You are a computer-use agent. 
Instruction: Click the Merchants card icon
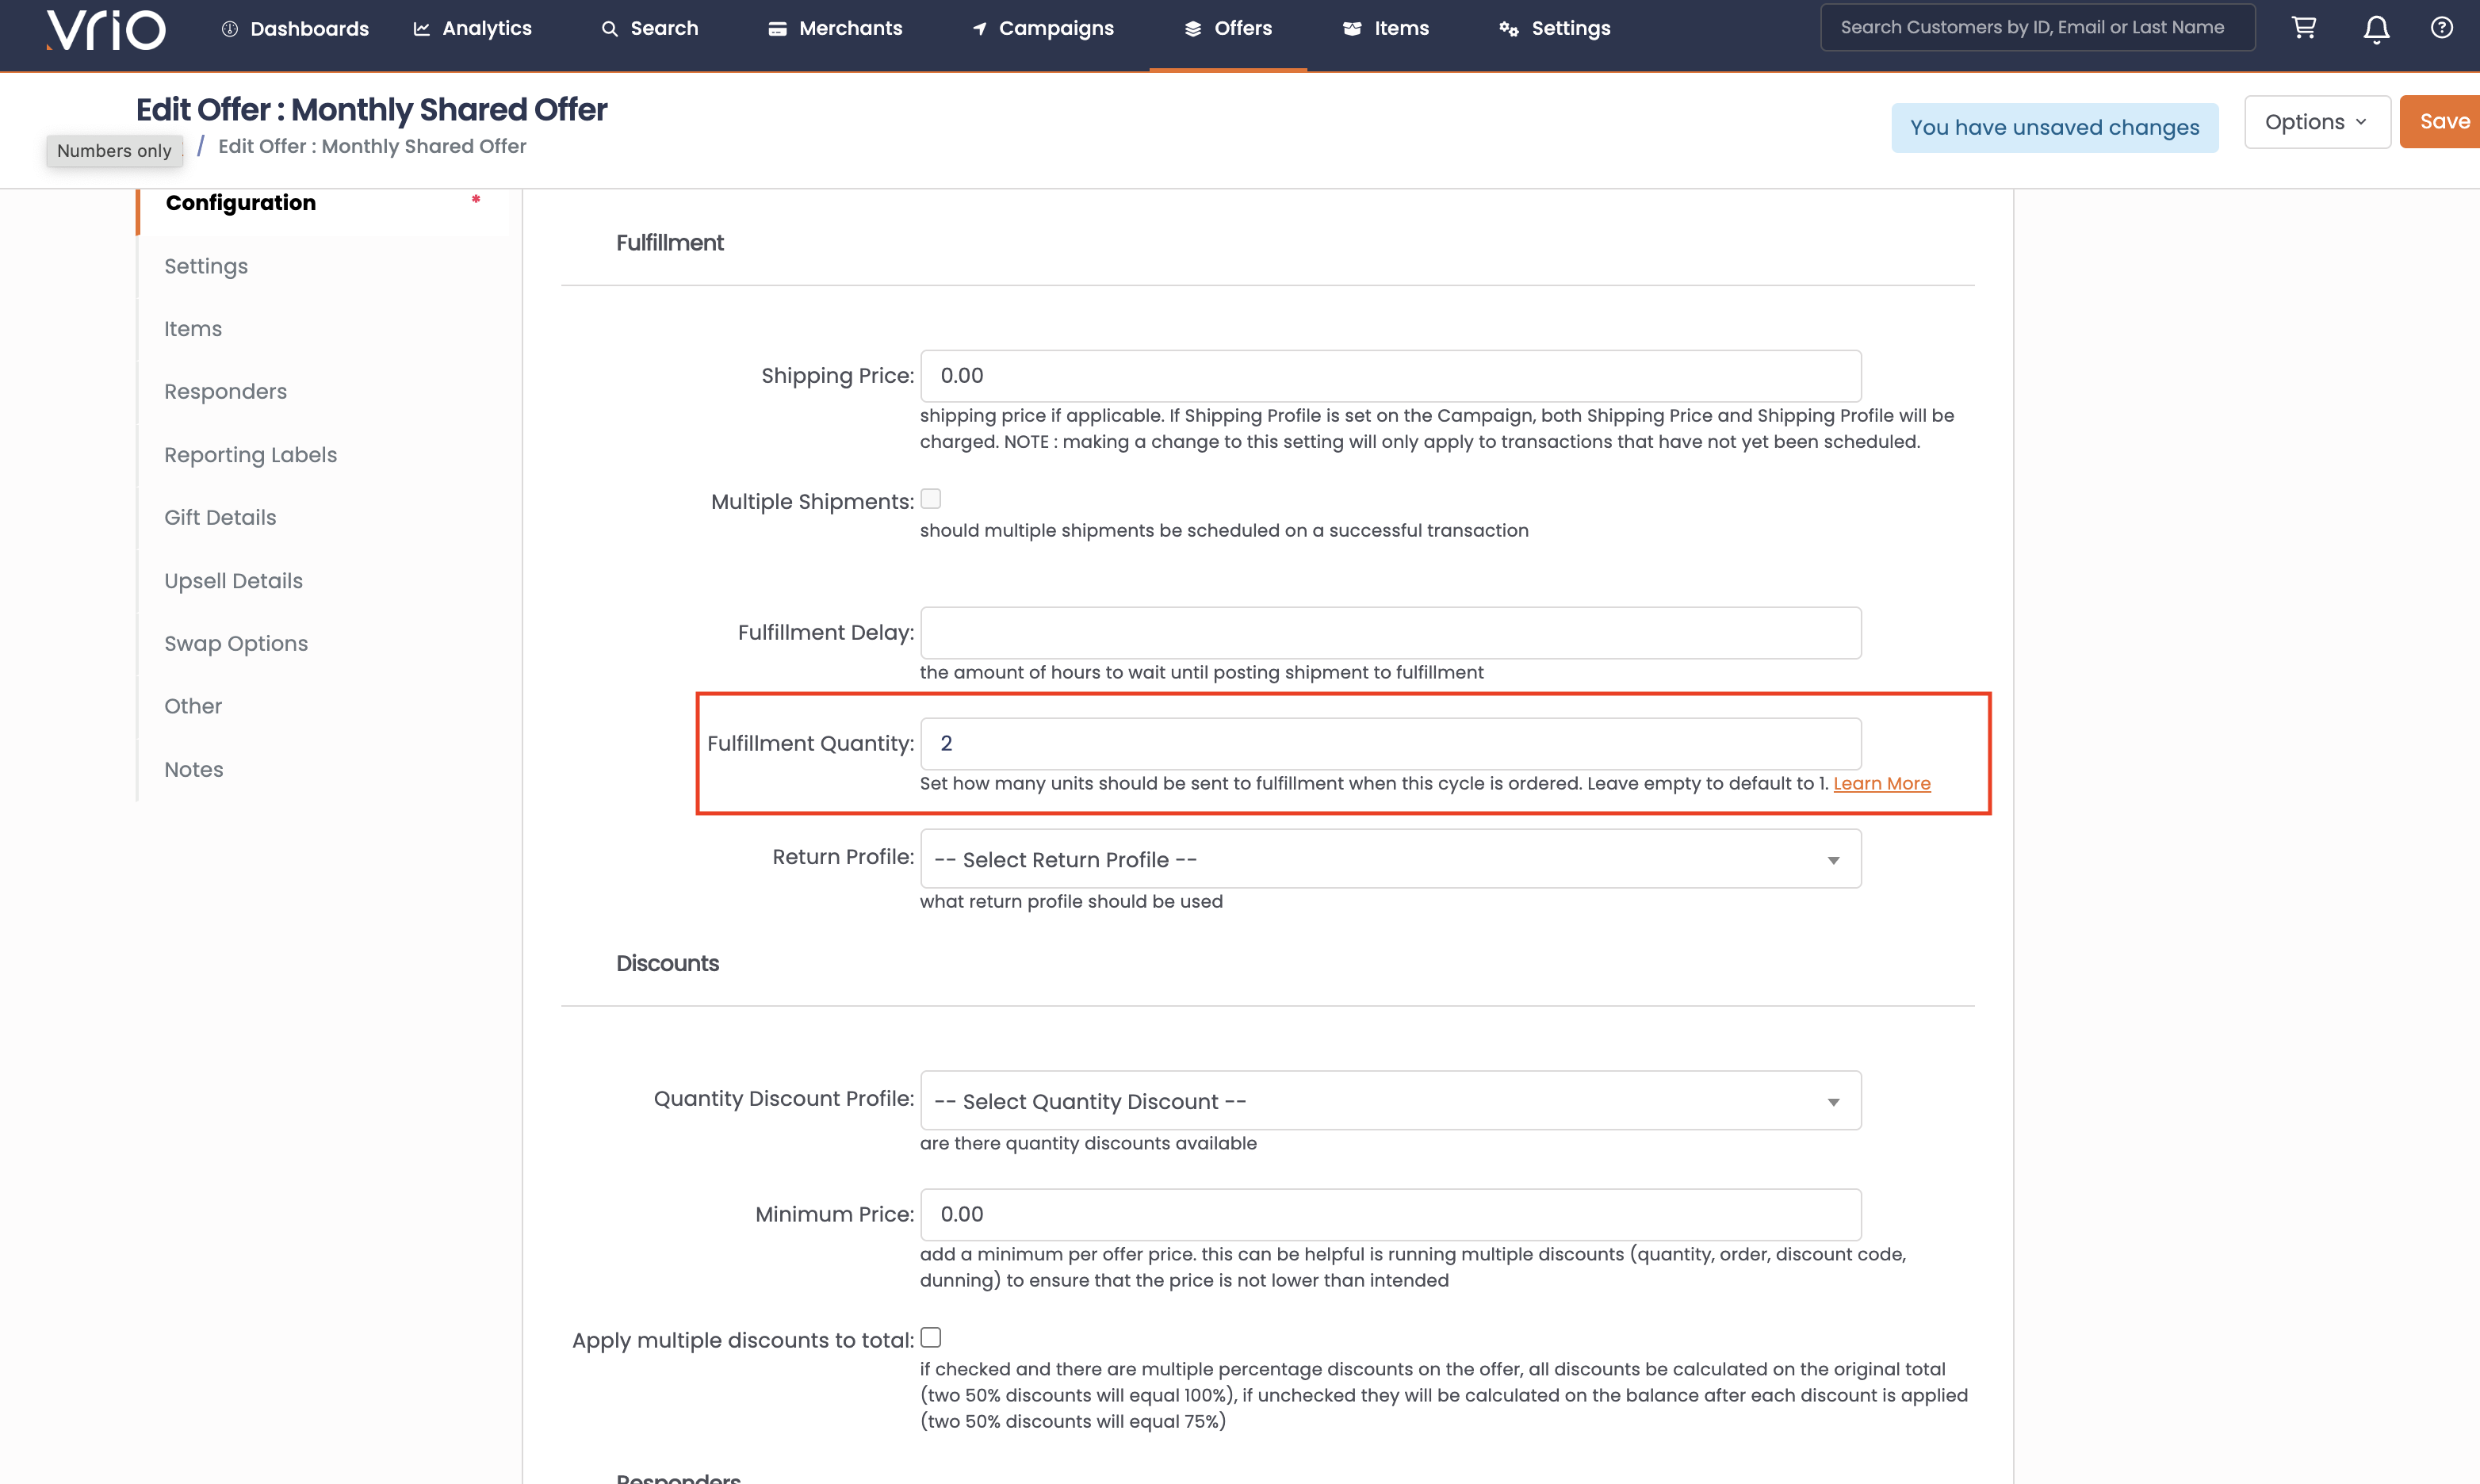[x=777, y=29]
